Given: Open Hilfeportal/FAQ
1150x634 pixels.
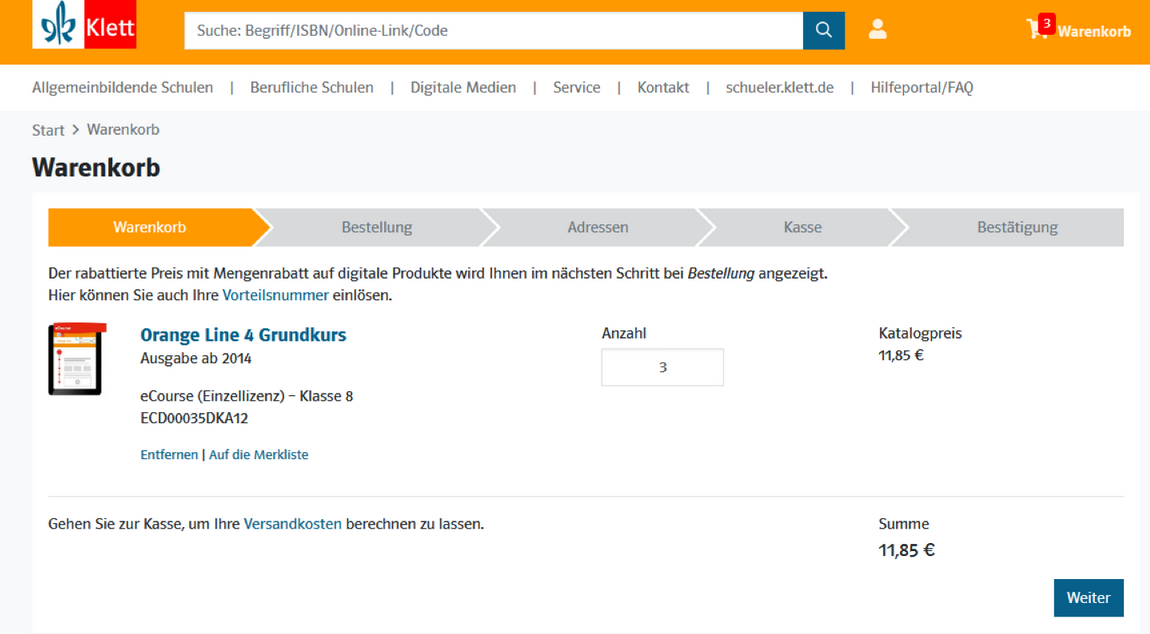Looking at the screenshot, I should [921, 87].
